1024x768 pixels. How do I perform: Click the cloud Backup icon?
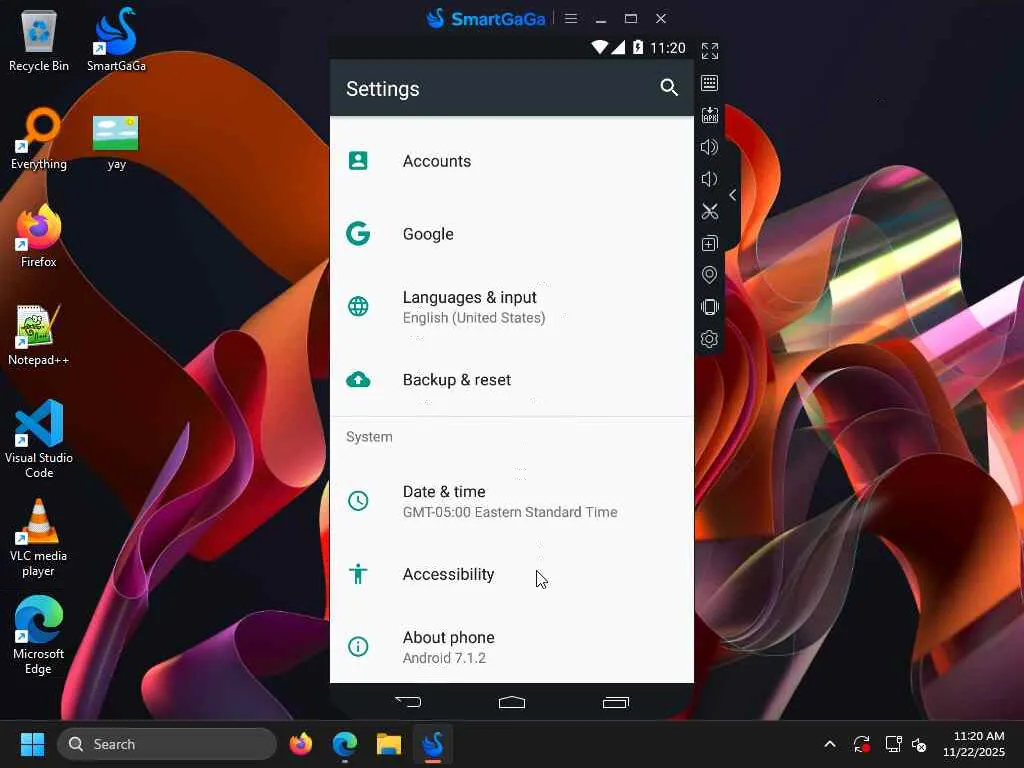coord(358,379)
